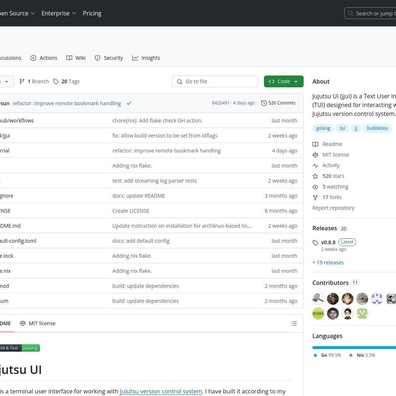
Task: Click the commit status check mark icon
Action: point(129,103)
